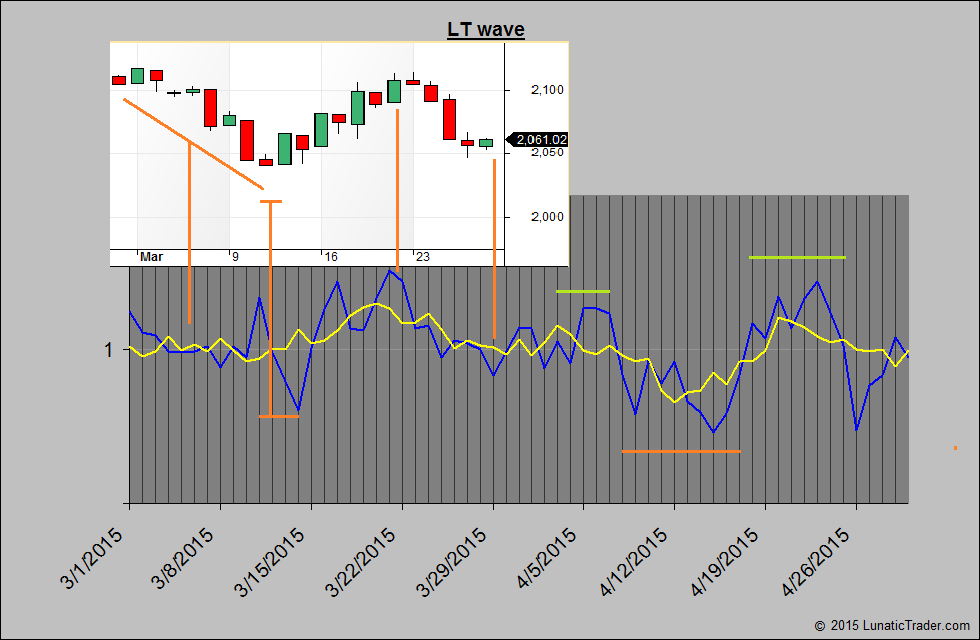980x640 pixels.
Task: Click the last green candlestick beside price tag
Action: click(x=486, y=143)
